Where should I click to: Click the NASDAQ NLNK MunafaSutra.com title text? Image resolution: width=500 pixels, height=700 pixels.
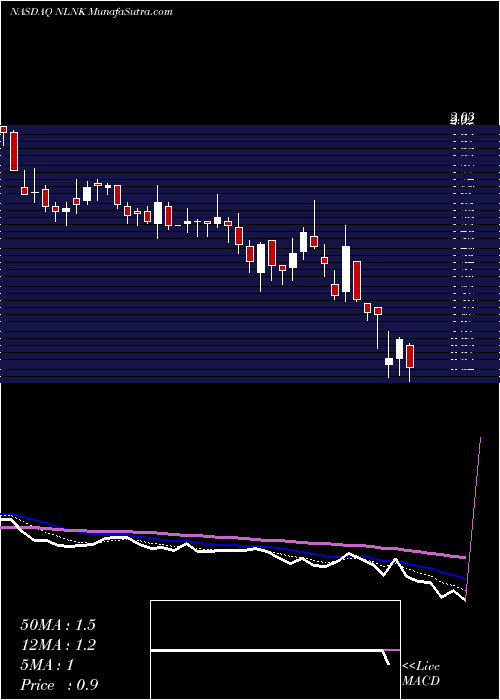coord(91,12)
